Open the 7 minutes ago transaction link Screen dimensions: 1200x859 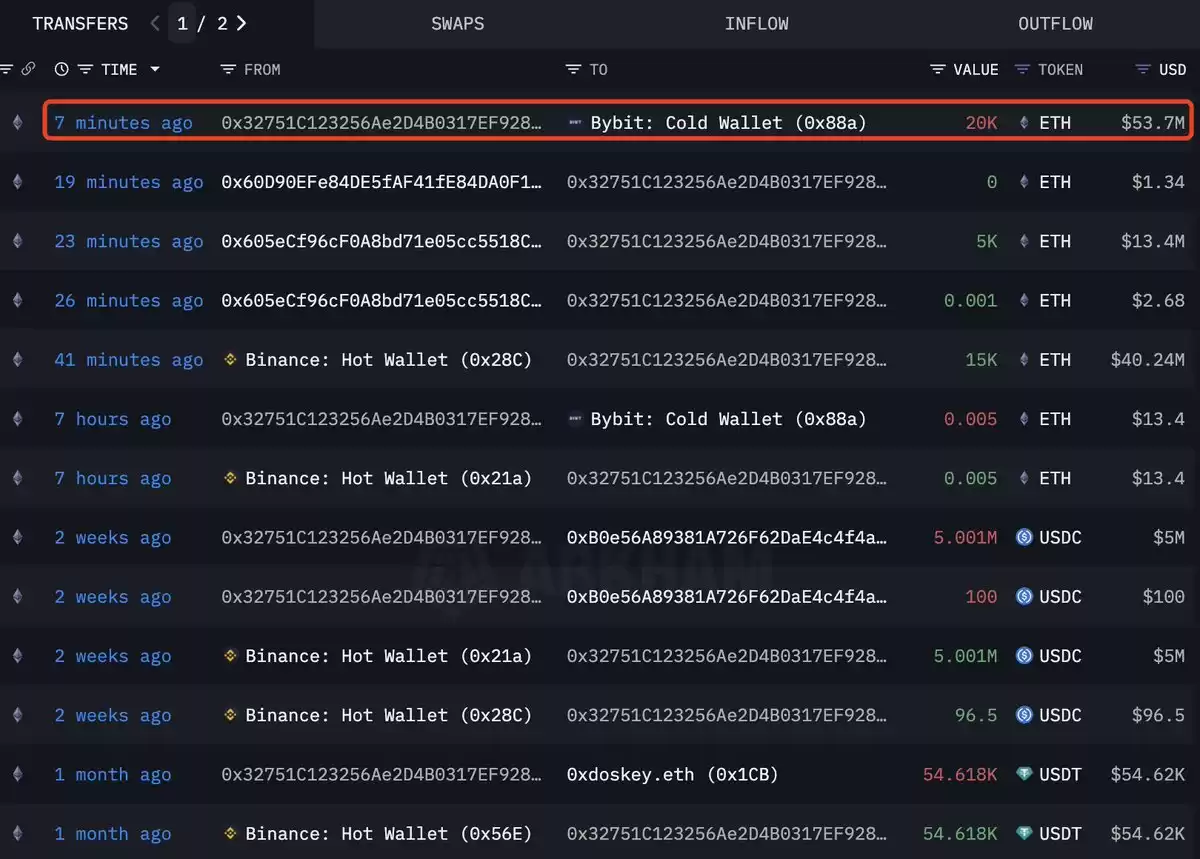(123, 123)
